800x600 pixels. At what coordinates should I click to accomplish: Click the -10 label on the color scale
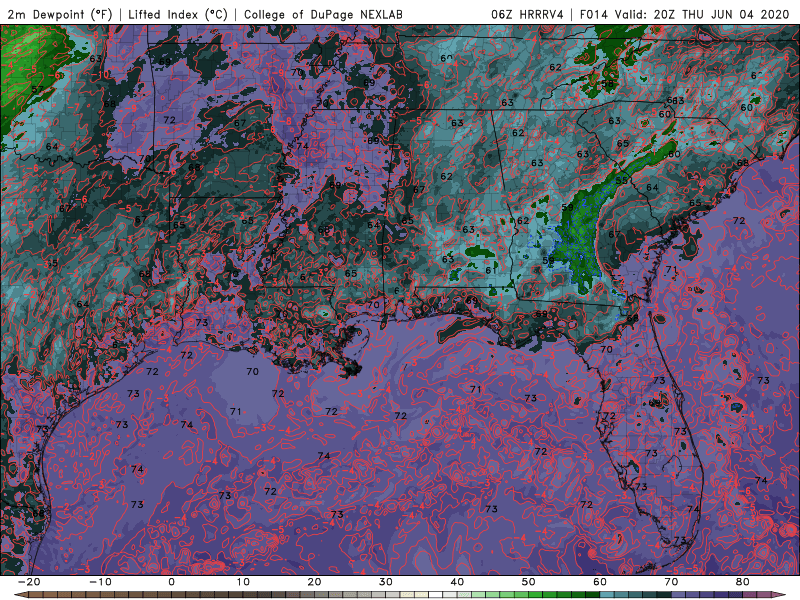point(100,582)
